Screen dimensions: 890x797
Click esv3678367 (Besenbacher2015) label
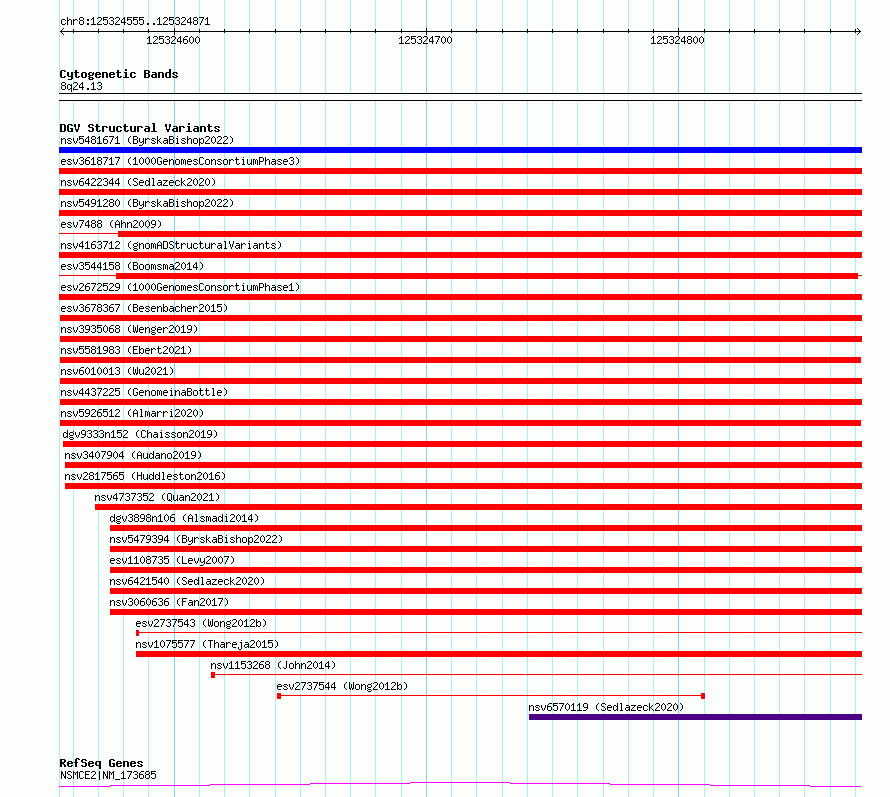click(144, 308)
